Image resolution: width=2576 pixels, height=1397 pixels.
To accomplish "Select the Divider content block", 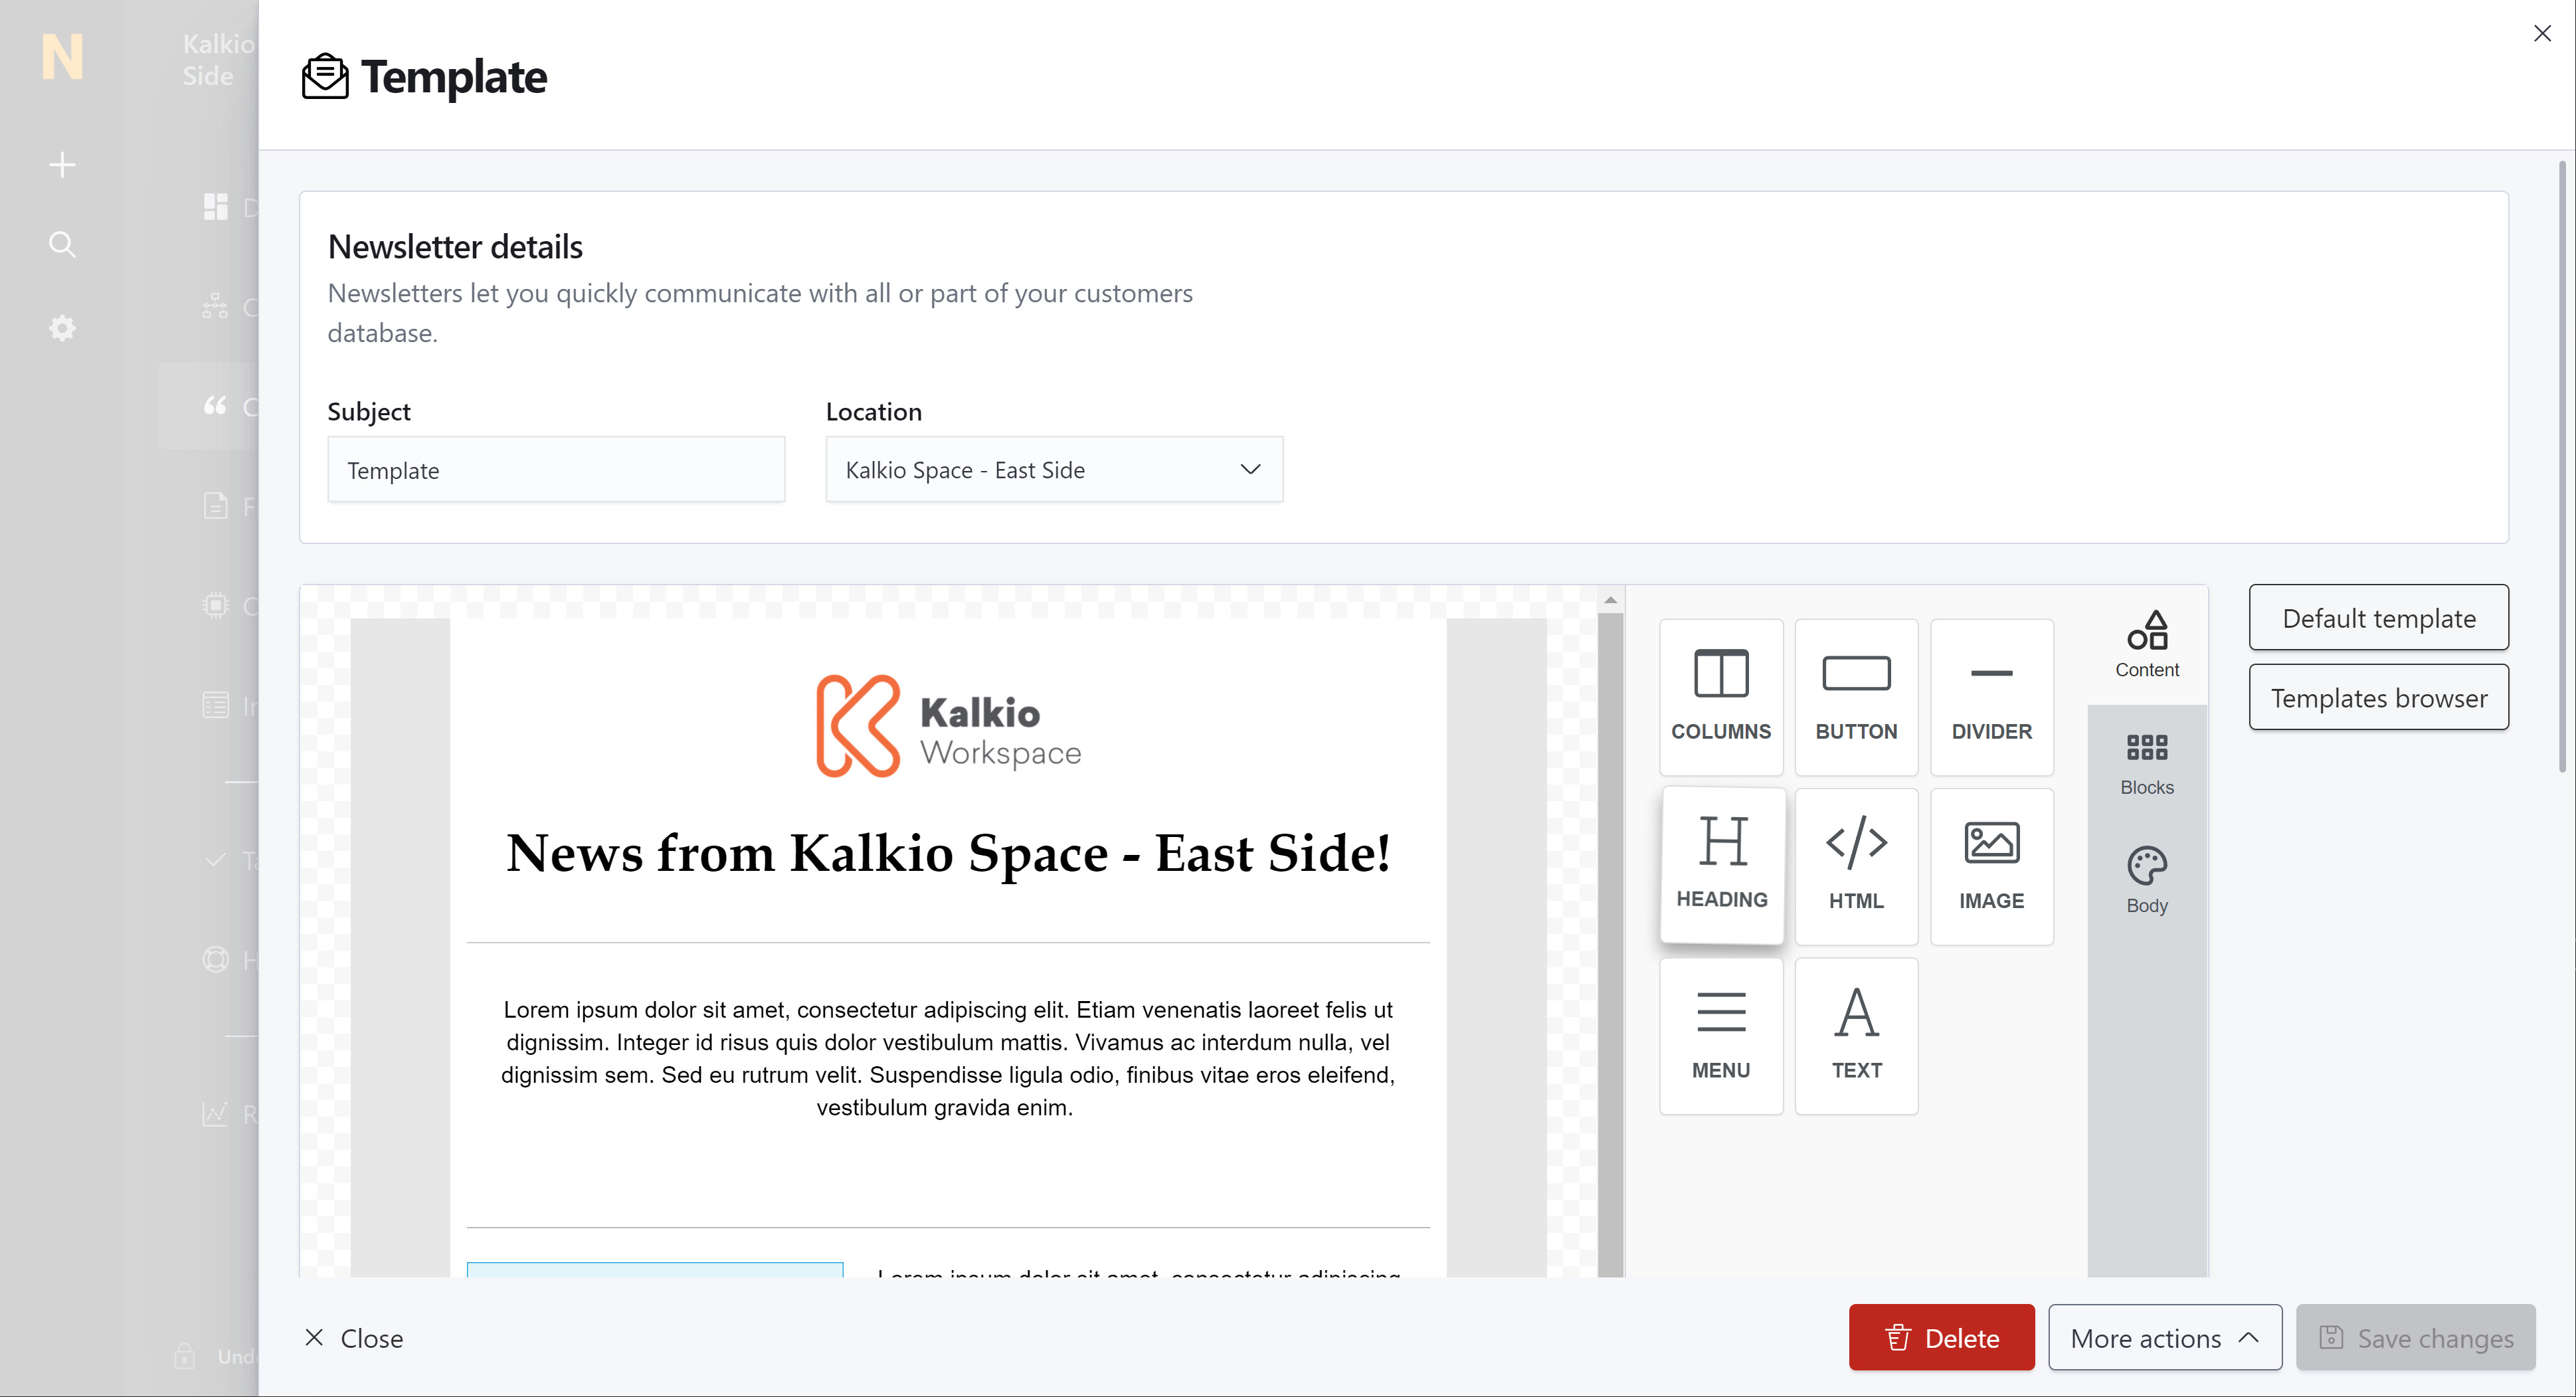I will pos(1991,697).
